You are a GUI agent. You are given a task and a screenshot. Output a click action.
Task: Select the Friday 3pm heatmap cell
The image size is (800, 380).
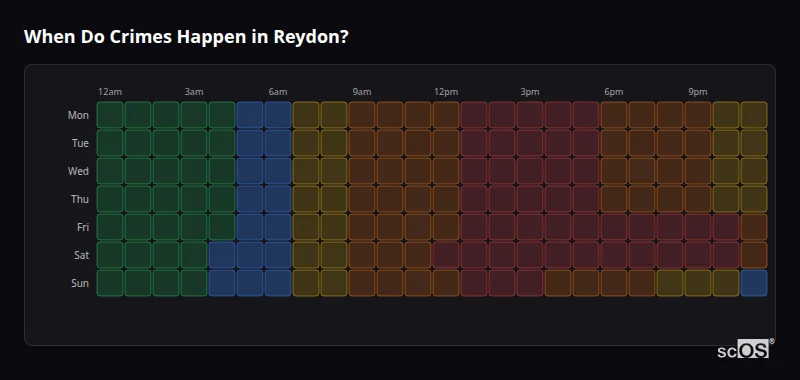pos(530,227)
